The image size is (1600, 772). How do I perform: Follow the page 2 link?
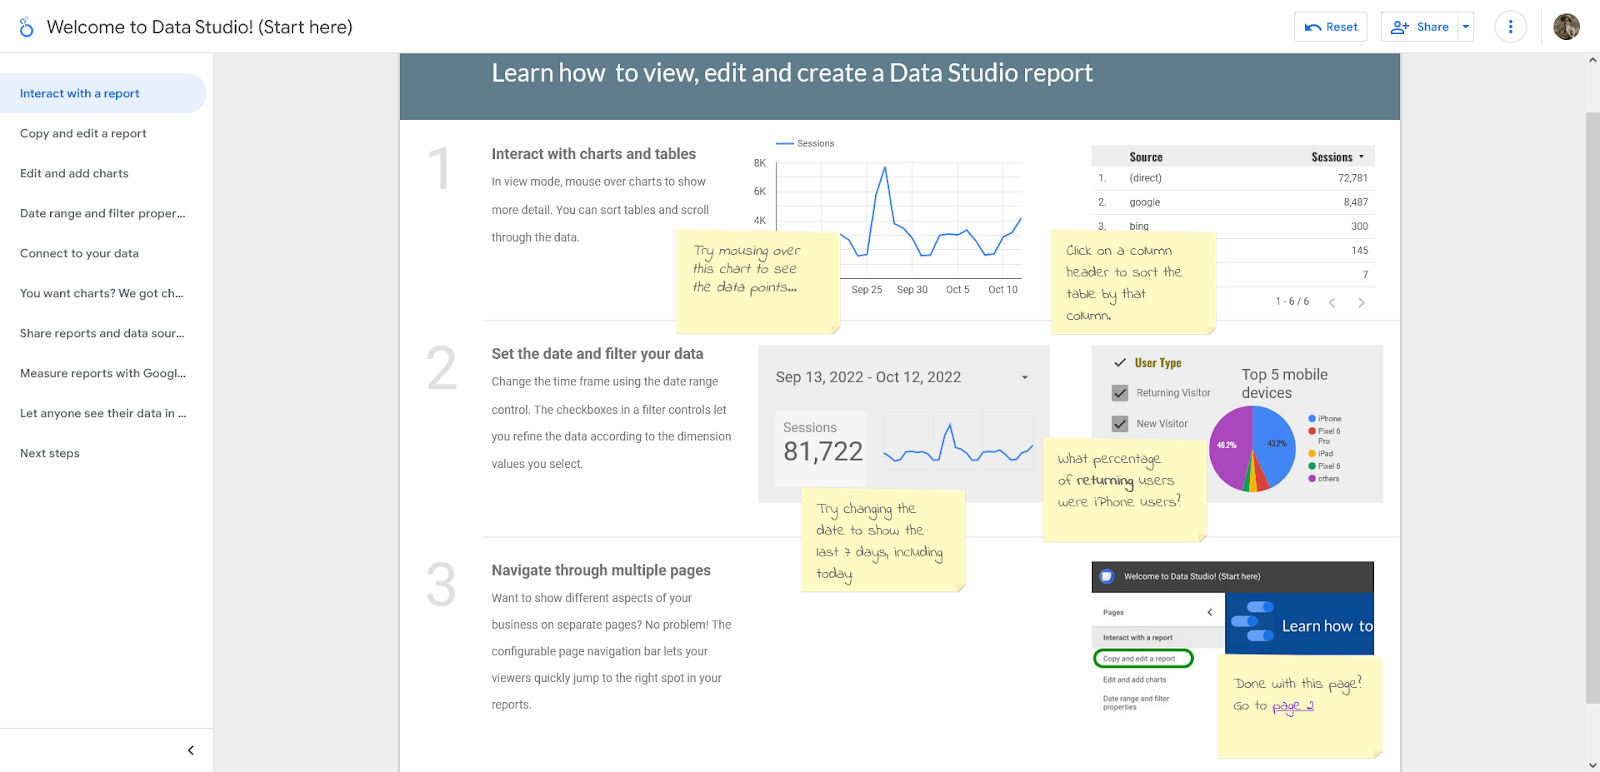1293,706
